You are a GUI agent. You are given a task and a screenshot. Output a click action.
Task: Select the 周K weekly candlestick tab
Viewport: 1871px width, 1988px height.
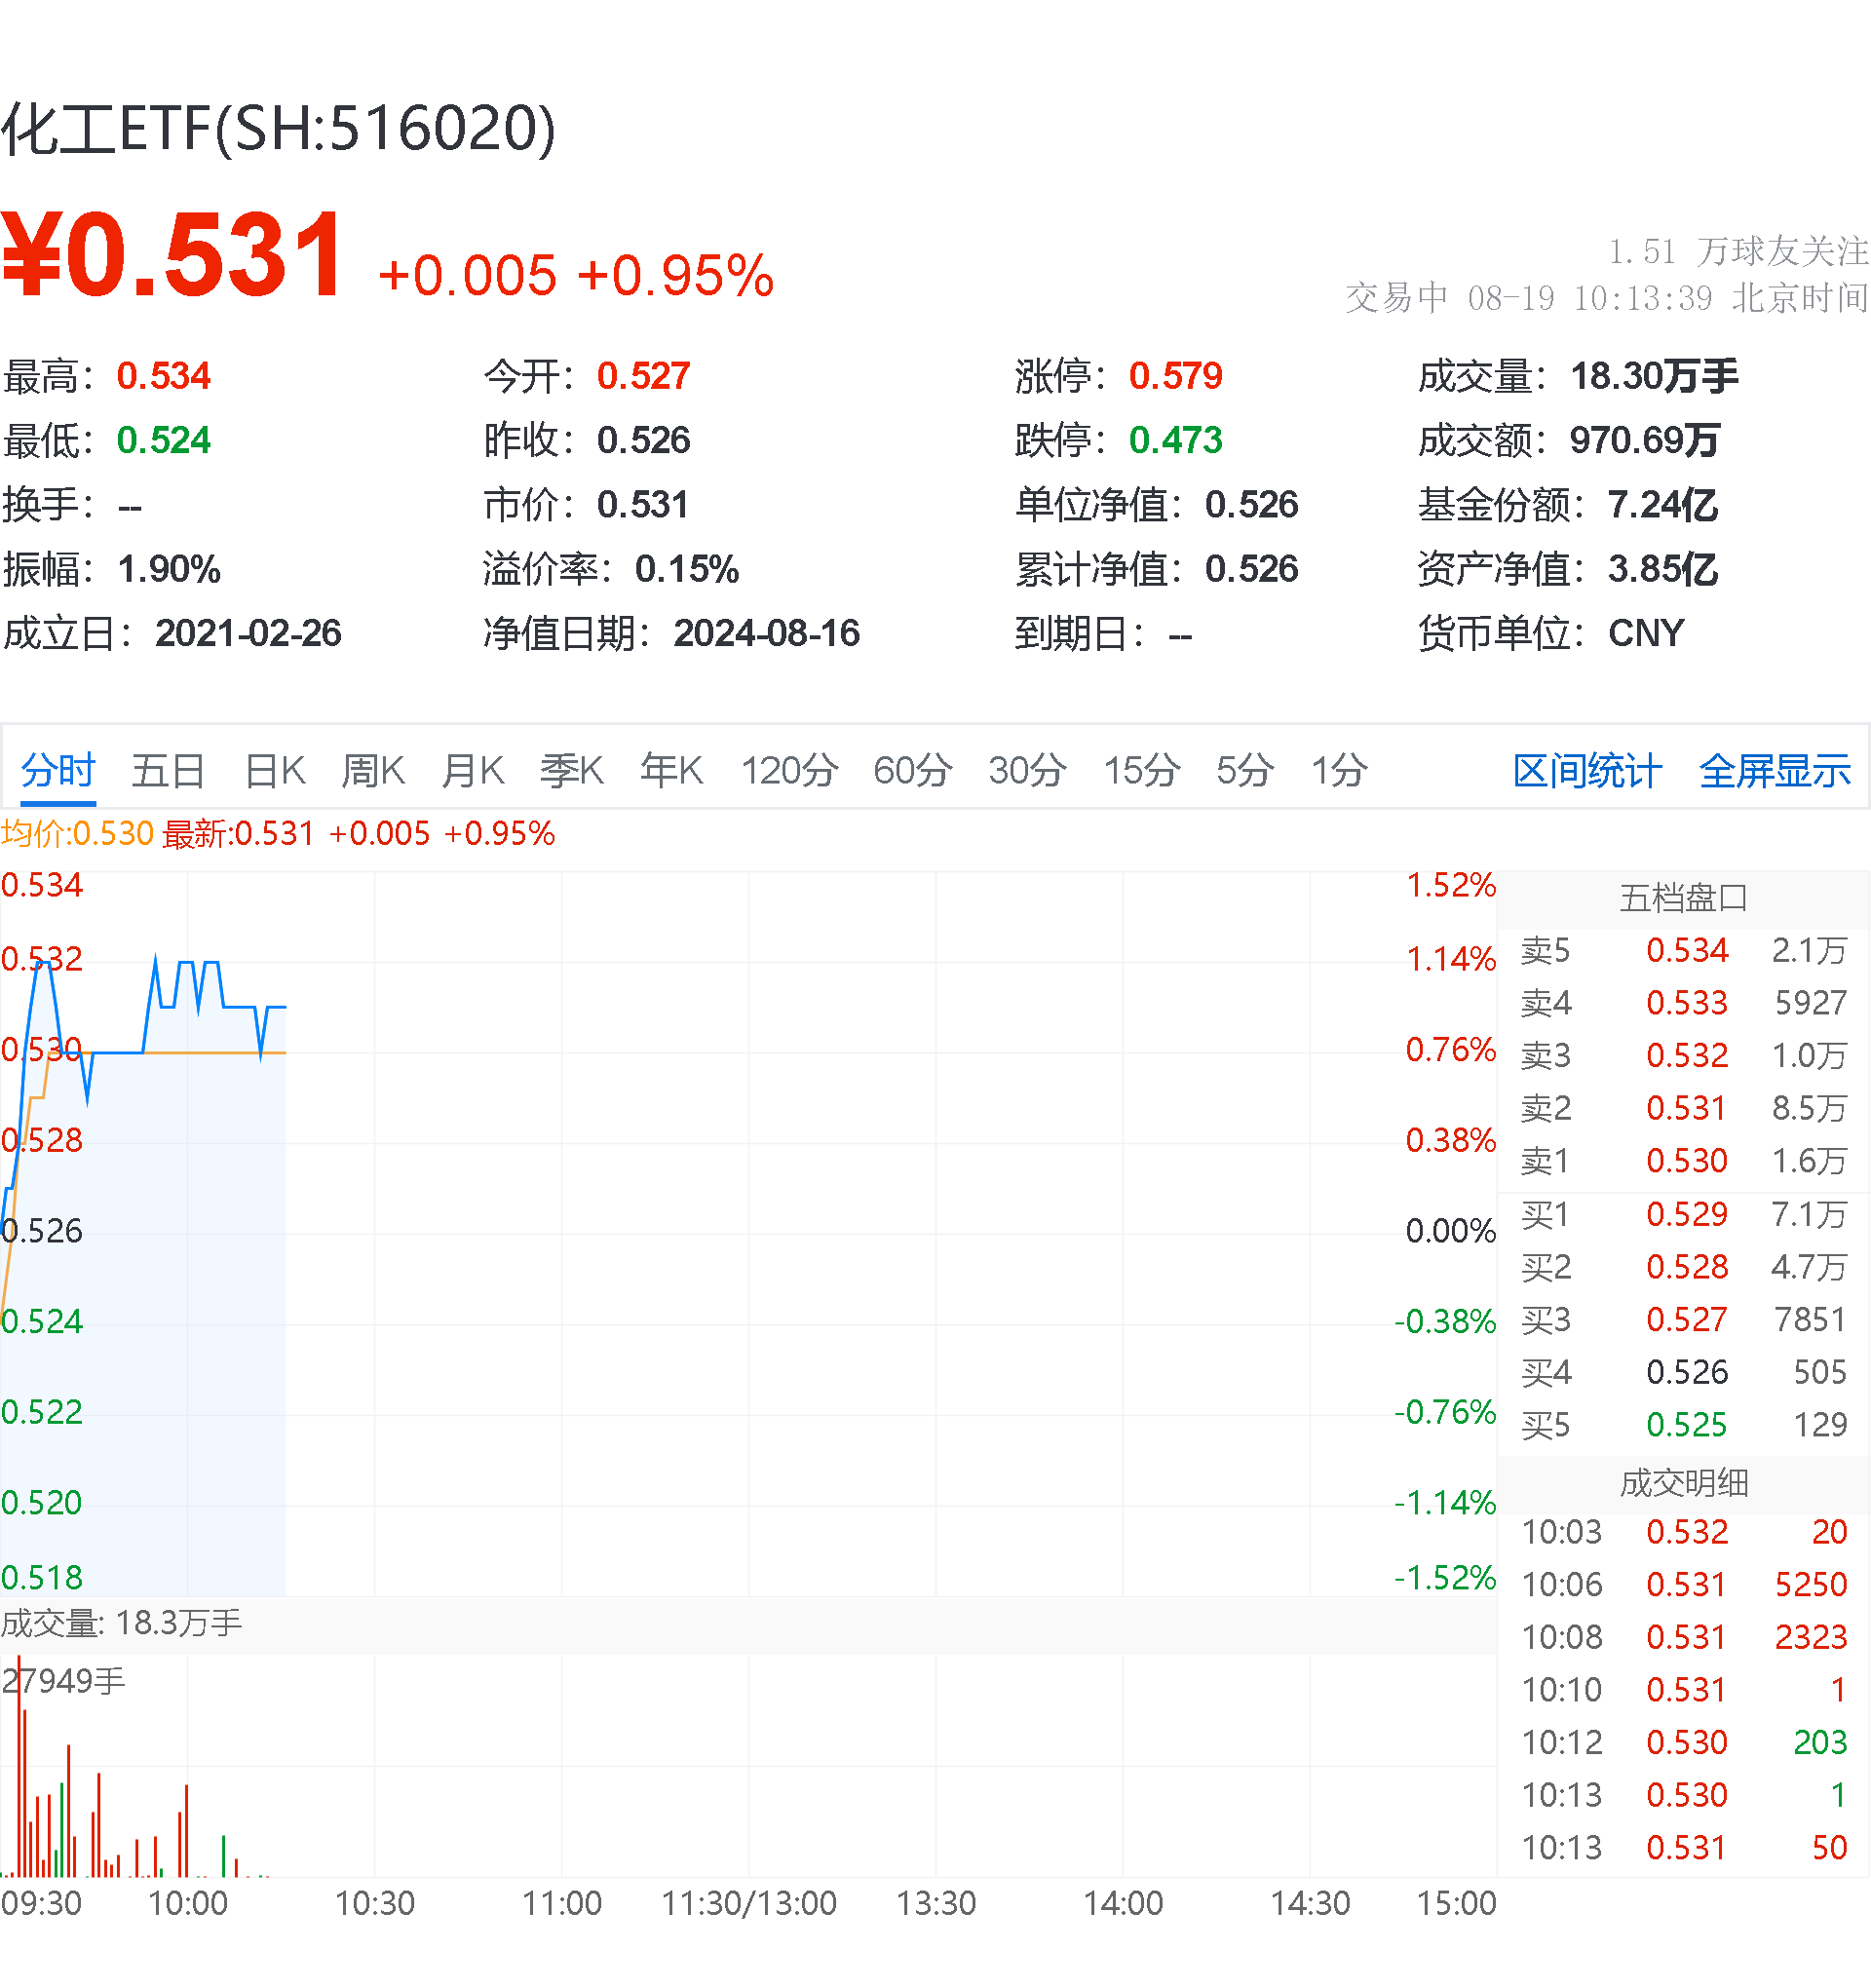[372, 771]
